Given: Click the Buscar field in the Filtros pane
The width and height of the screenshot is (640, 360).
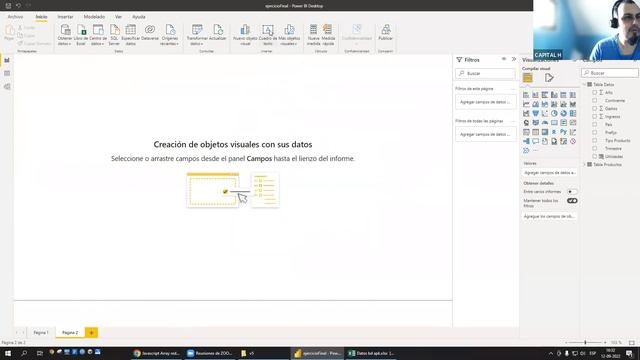Looking at the screenshot, I should [485, 73].
